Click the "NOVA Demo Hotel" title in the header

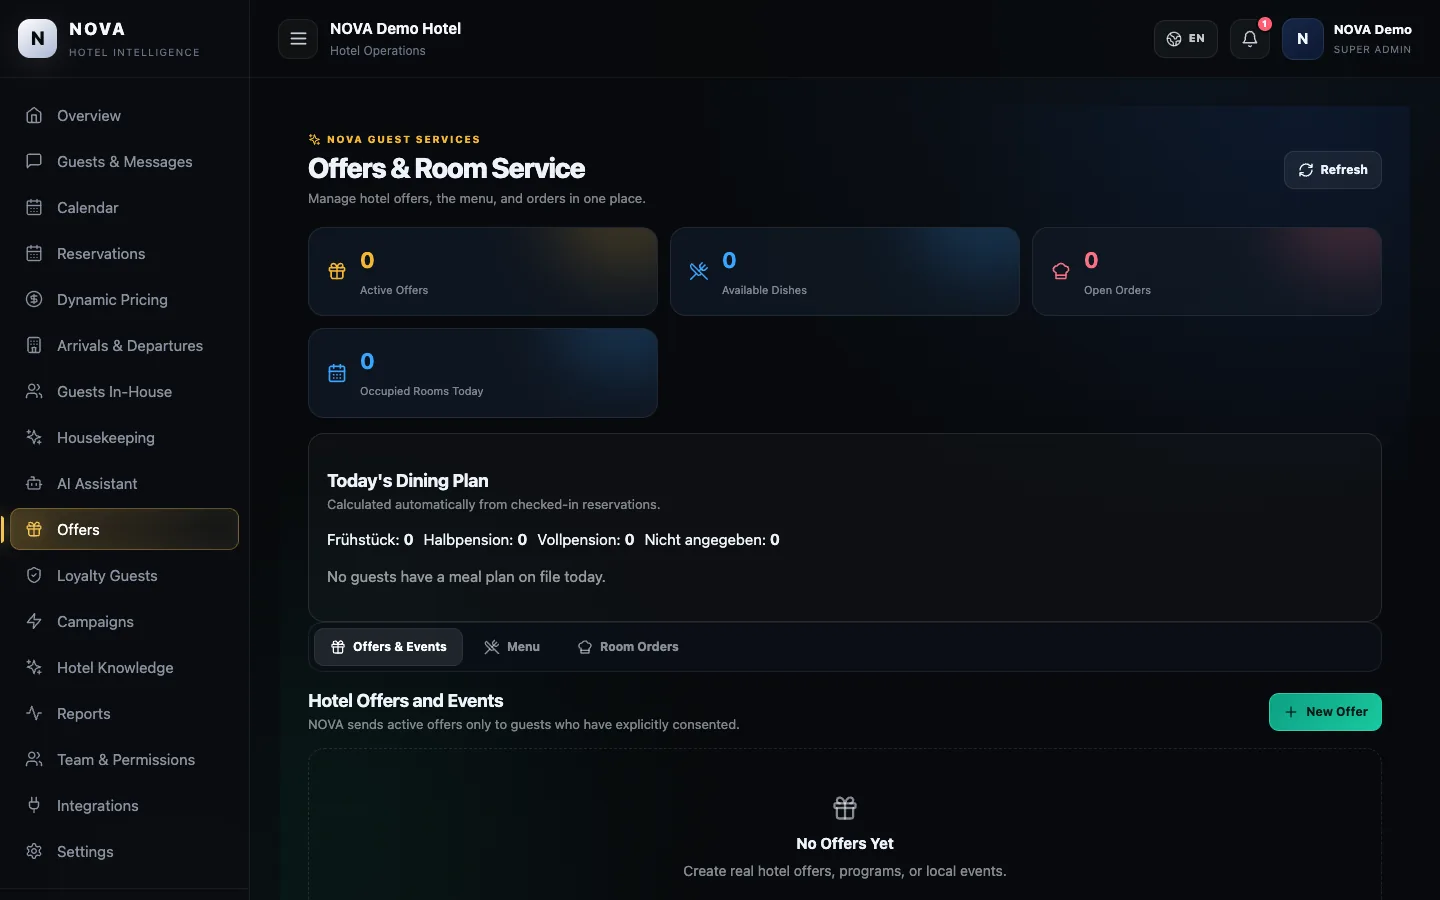396,29
